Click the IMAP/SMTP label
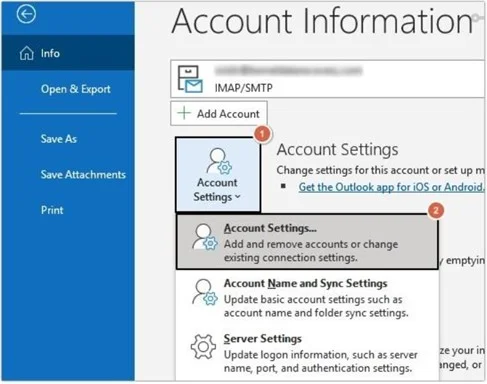The width and height of the screenshot is (487, 384). point(243,88)
